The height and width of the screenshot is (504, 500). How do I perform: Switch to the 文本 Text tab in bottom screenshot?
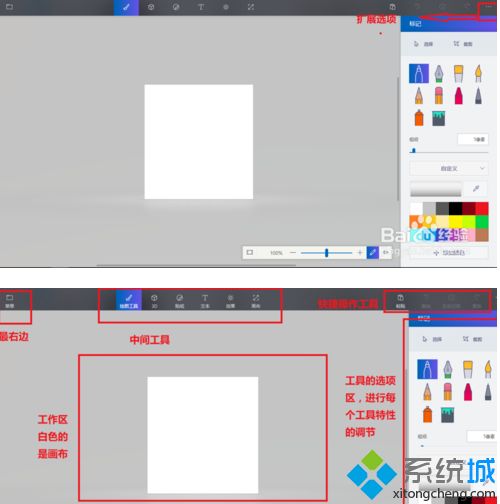click(205, 300)
